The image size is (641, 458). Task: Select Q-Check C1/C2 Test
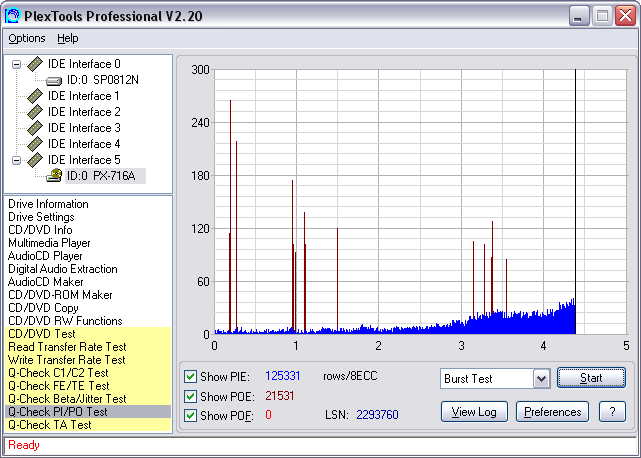pos(88,373)
